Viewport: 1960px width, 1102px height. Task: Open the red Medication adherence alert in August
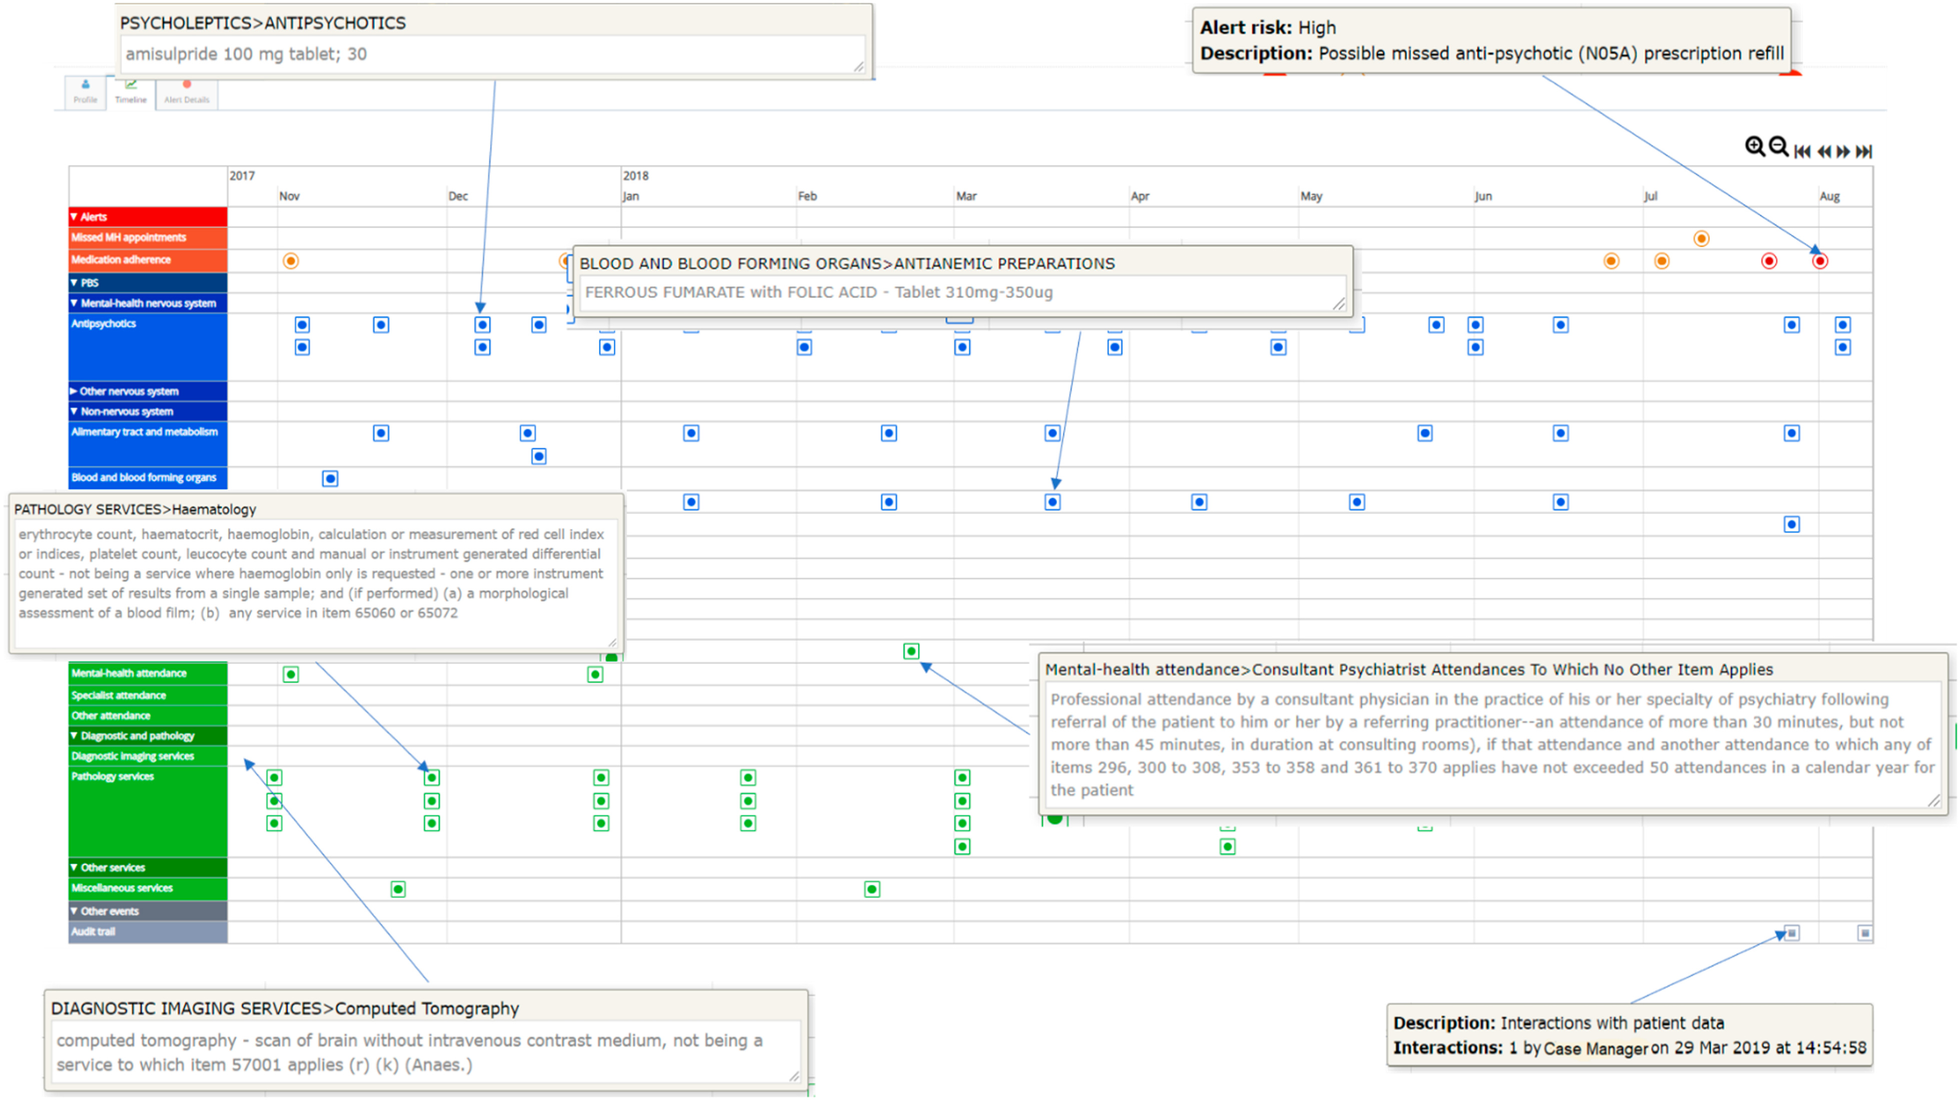[x=1820, y=261]
